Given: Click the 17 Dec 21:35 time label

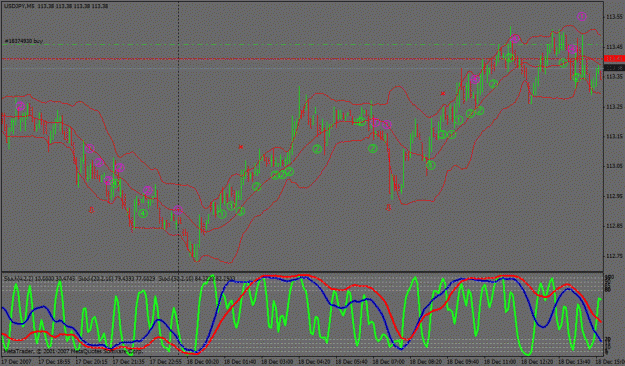Looking at the screenshot, I should [x=128, y=362].
